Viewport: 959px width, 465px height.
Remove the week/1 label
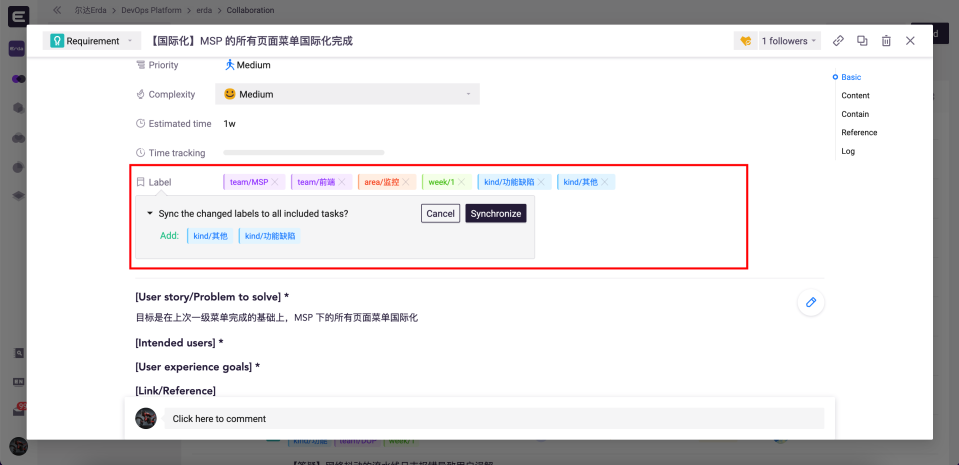(x=461, y=182)
